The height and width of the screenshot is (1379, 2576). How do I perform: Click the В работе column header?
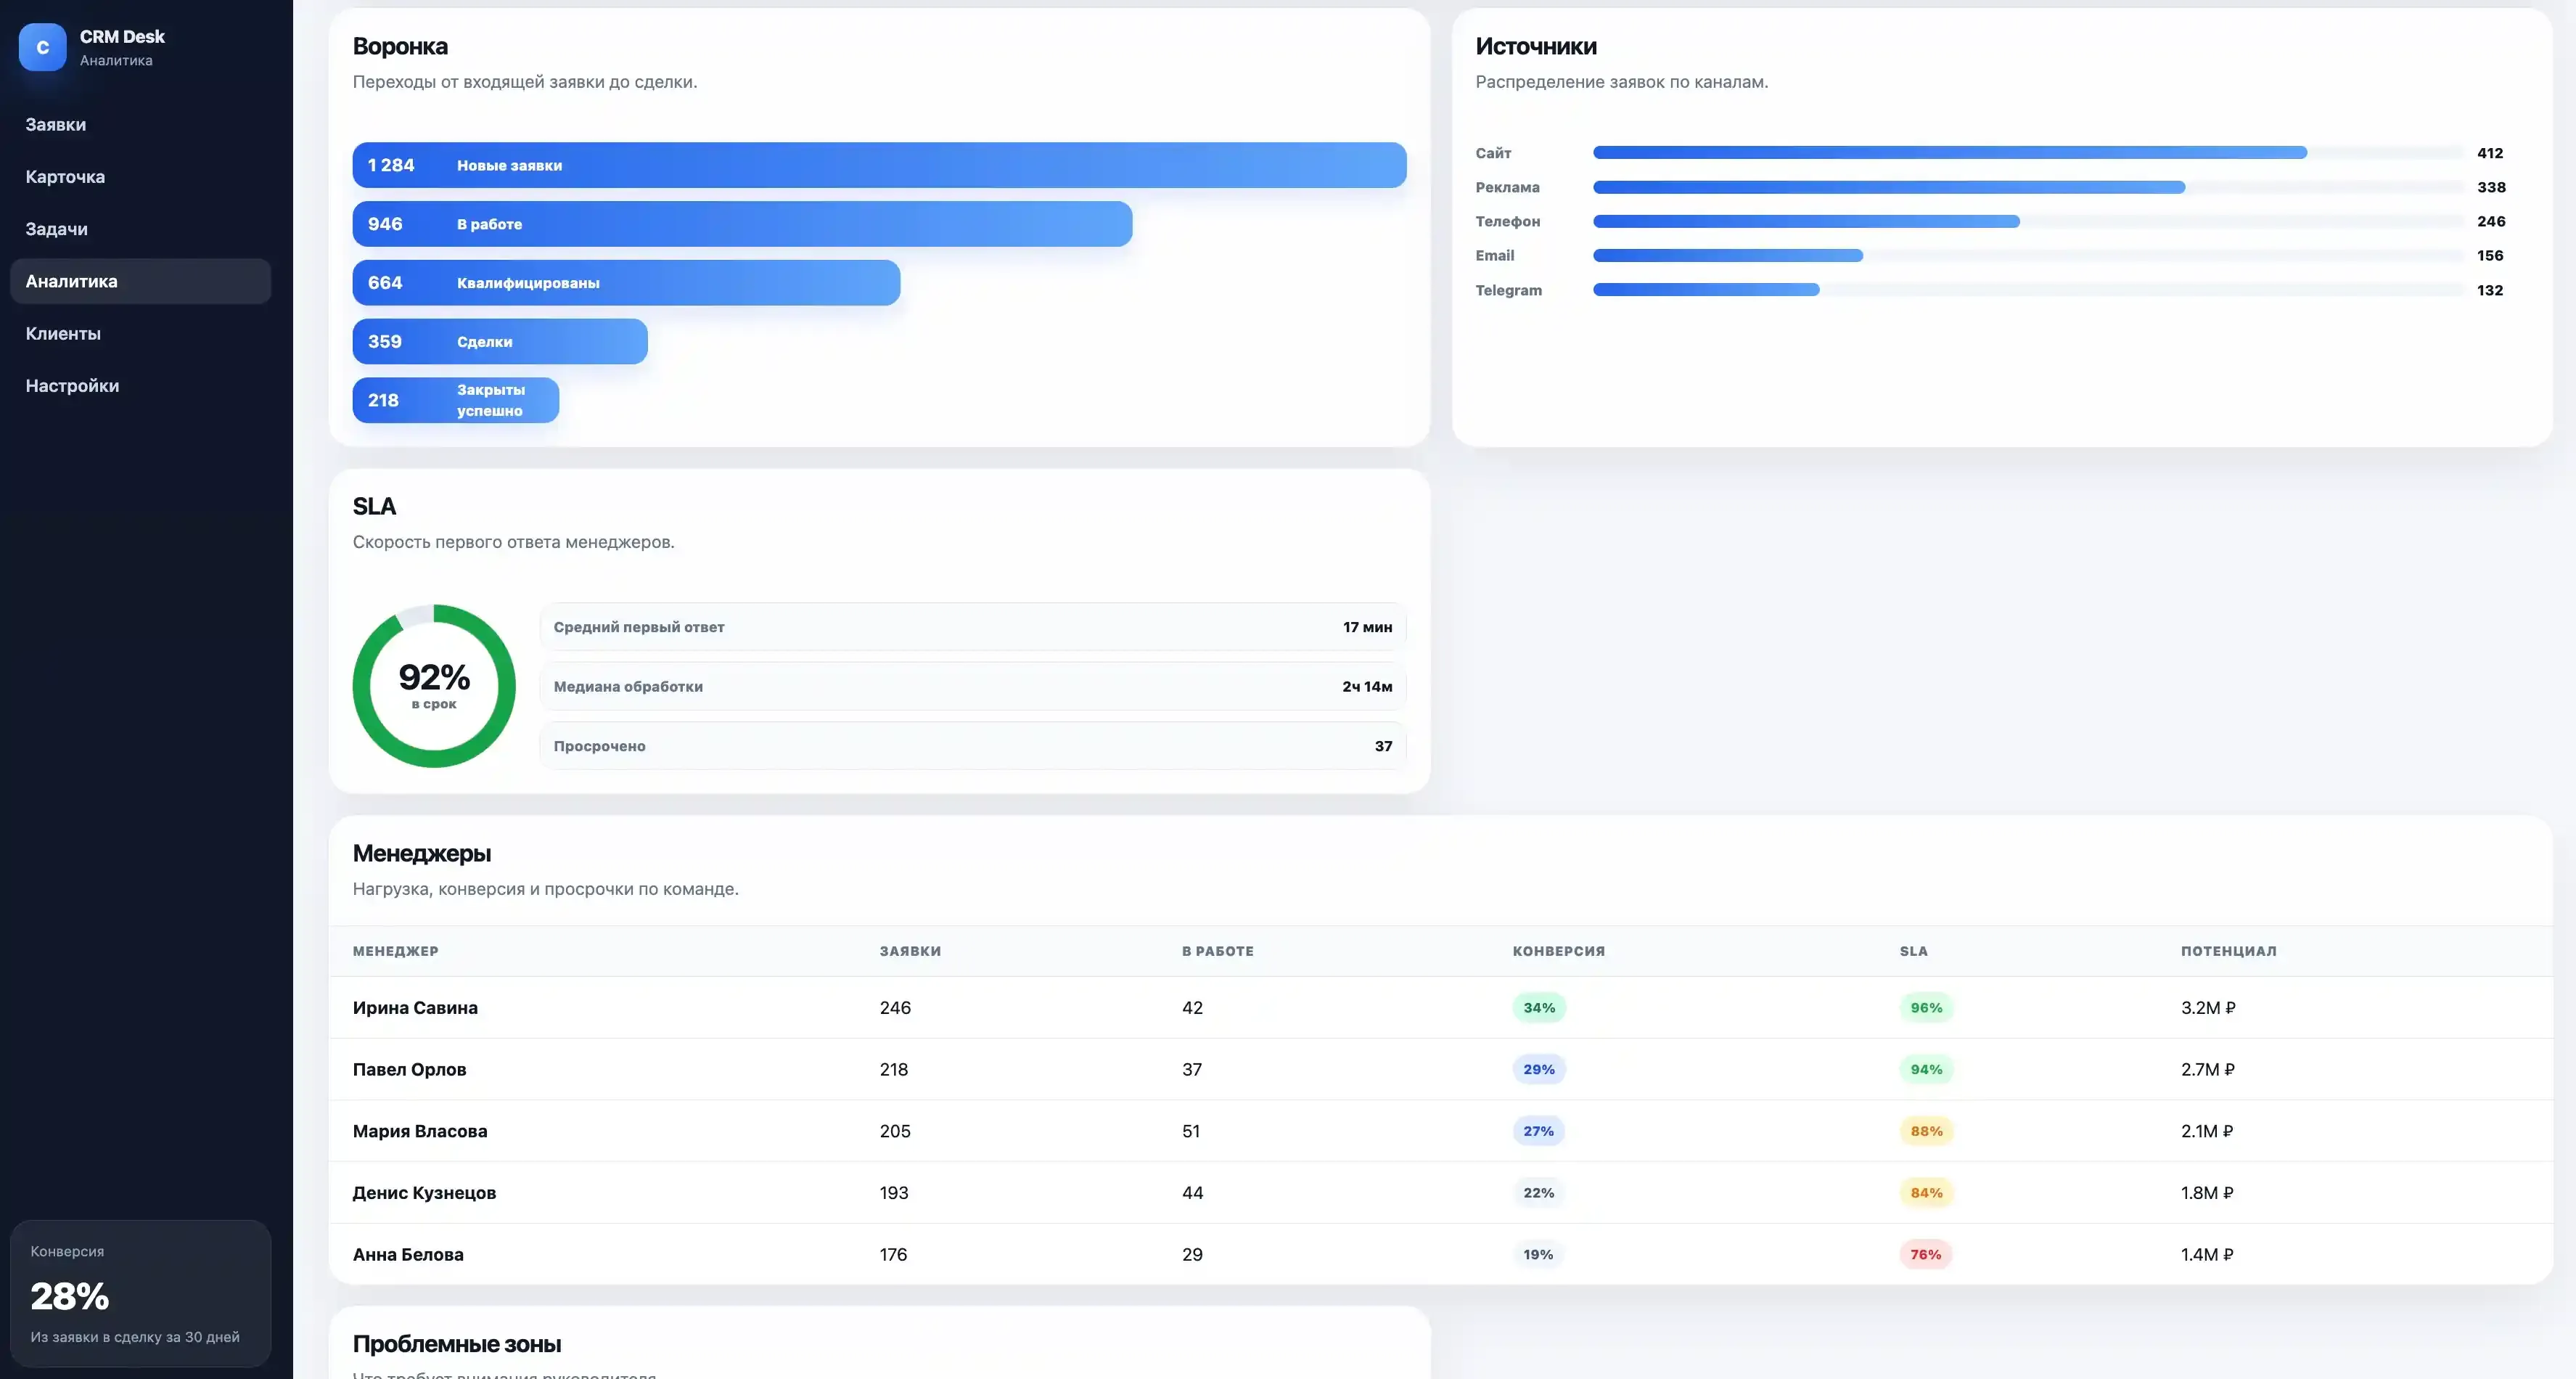[x=1217, y=951]
